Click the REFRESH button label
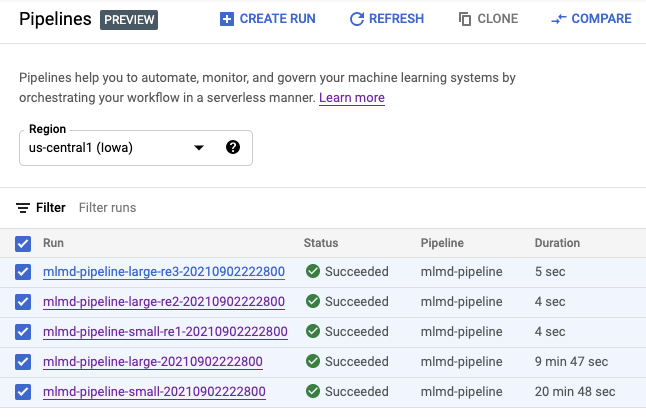This screenshot has width=646, height=417. [396, 19]
